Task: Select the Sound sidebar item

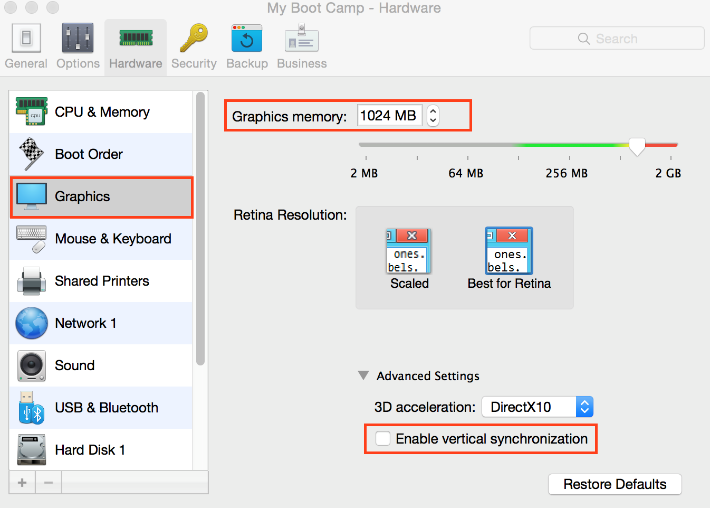Action: (75, 365)
